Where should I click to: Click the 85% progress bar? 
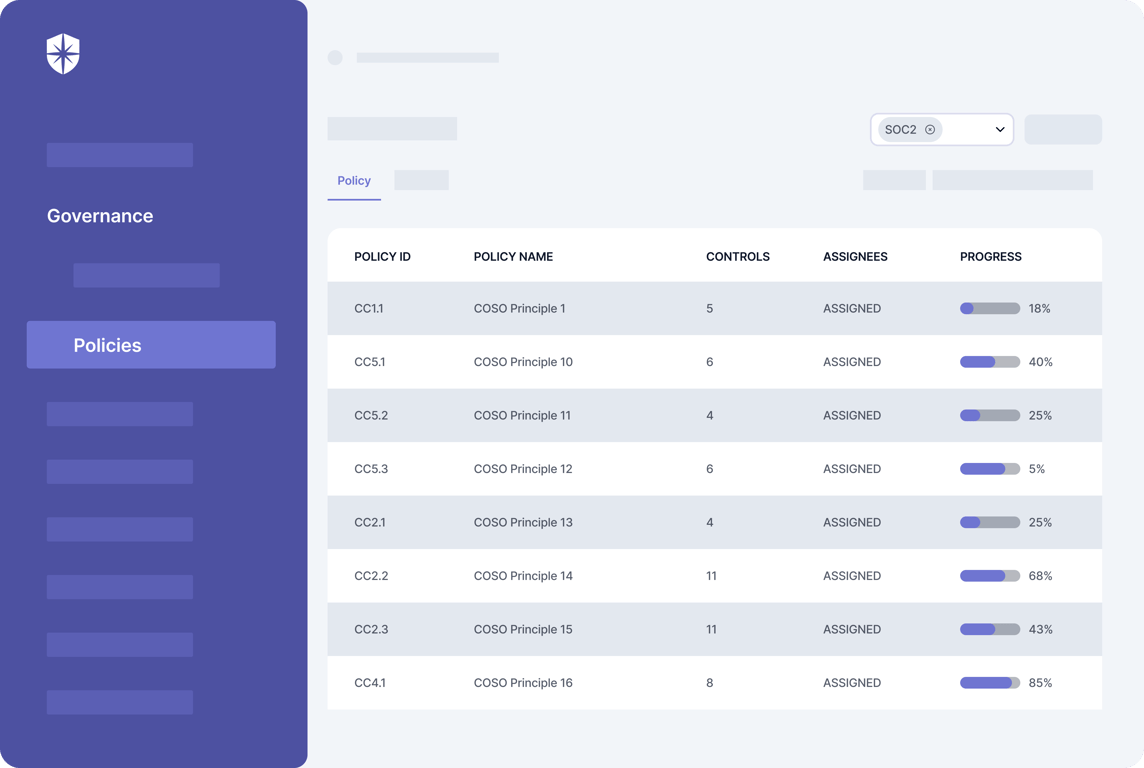pos(989,683)
